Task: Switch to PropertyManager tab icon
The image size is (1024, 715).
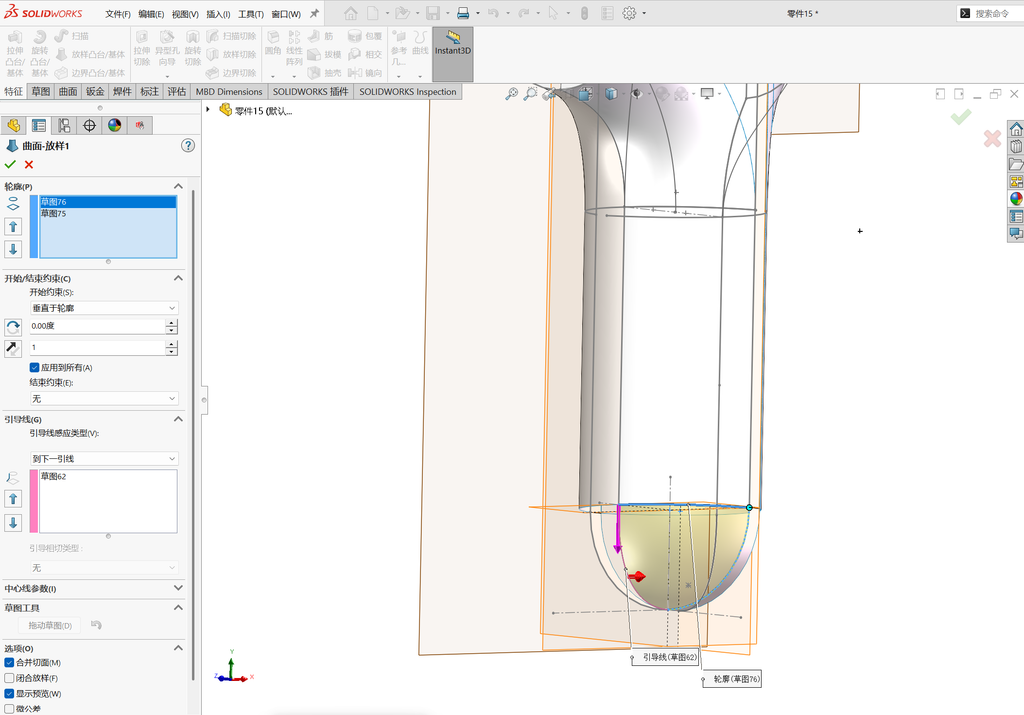Action: pyautogui.click(x=39, y=125)
